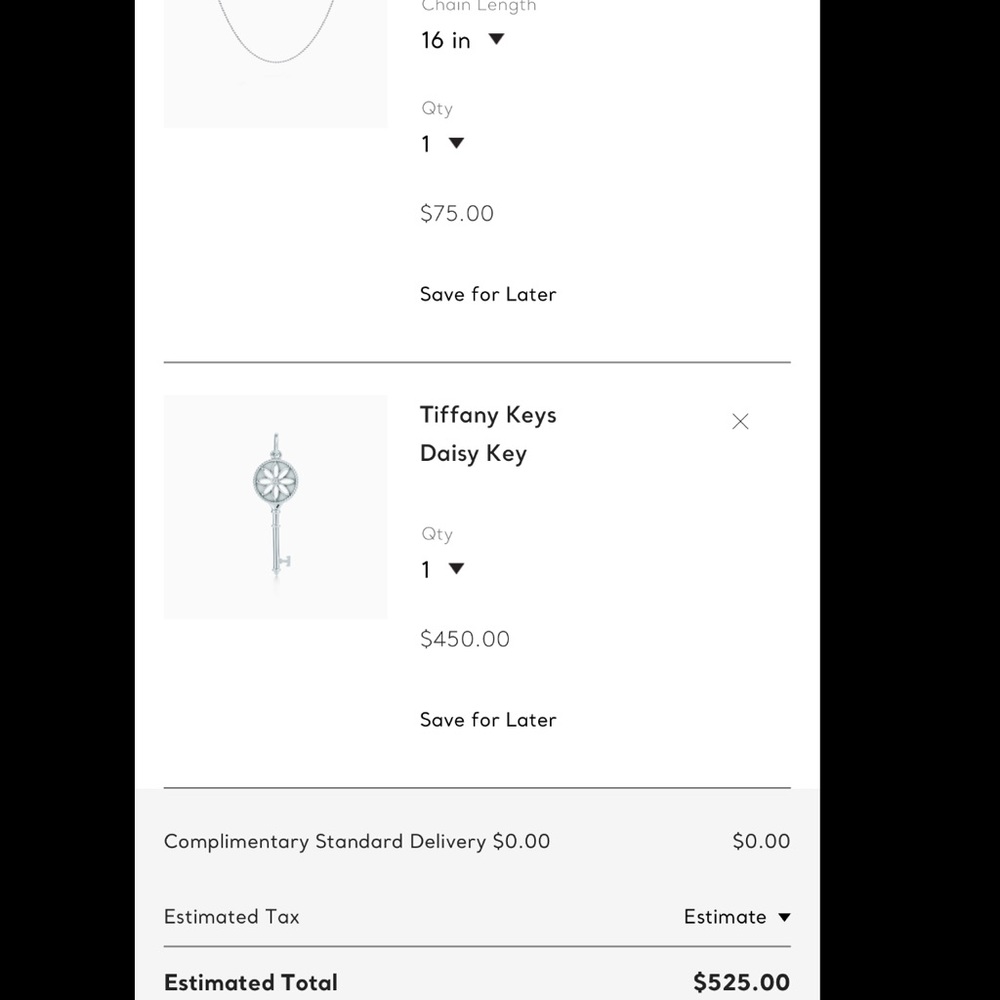
Task: Open the 16 in chain length dropdown
Action: click(462, 40)
